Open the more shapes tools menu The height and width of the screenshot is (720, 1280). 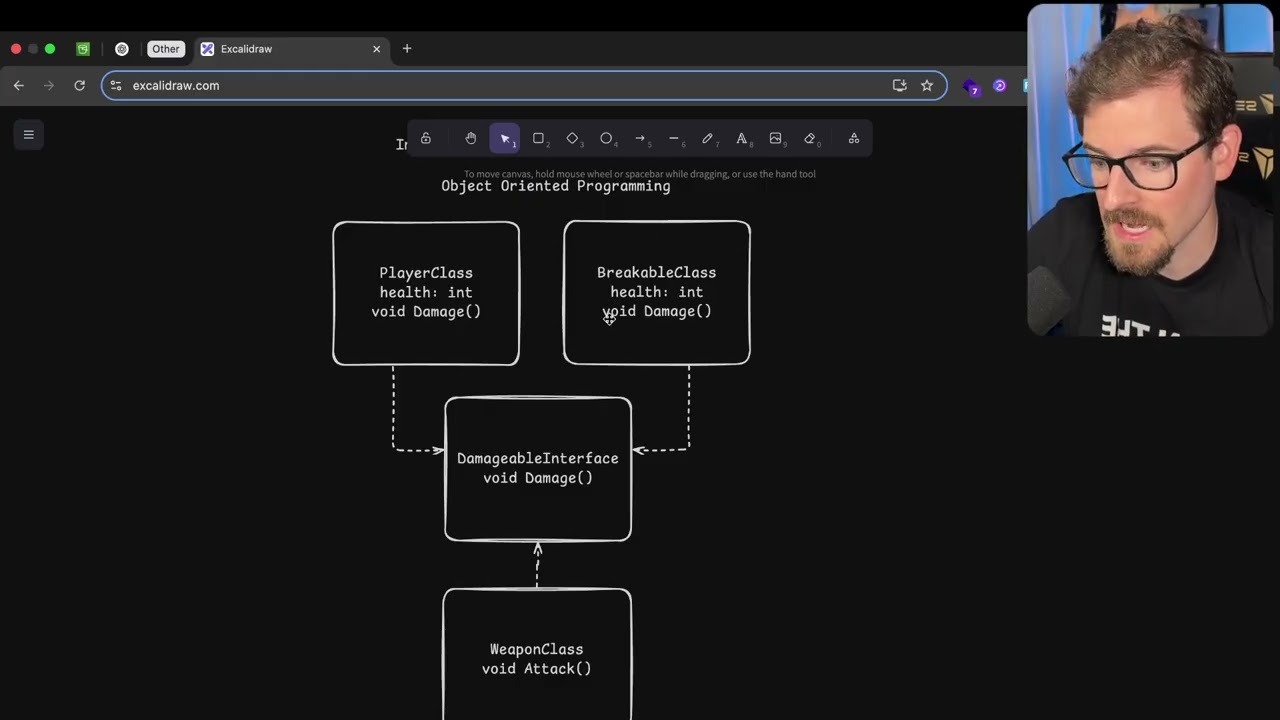(x=854, y=139)
